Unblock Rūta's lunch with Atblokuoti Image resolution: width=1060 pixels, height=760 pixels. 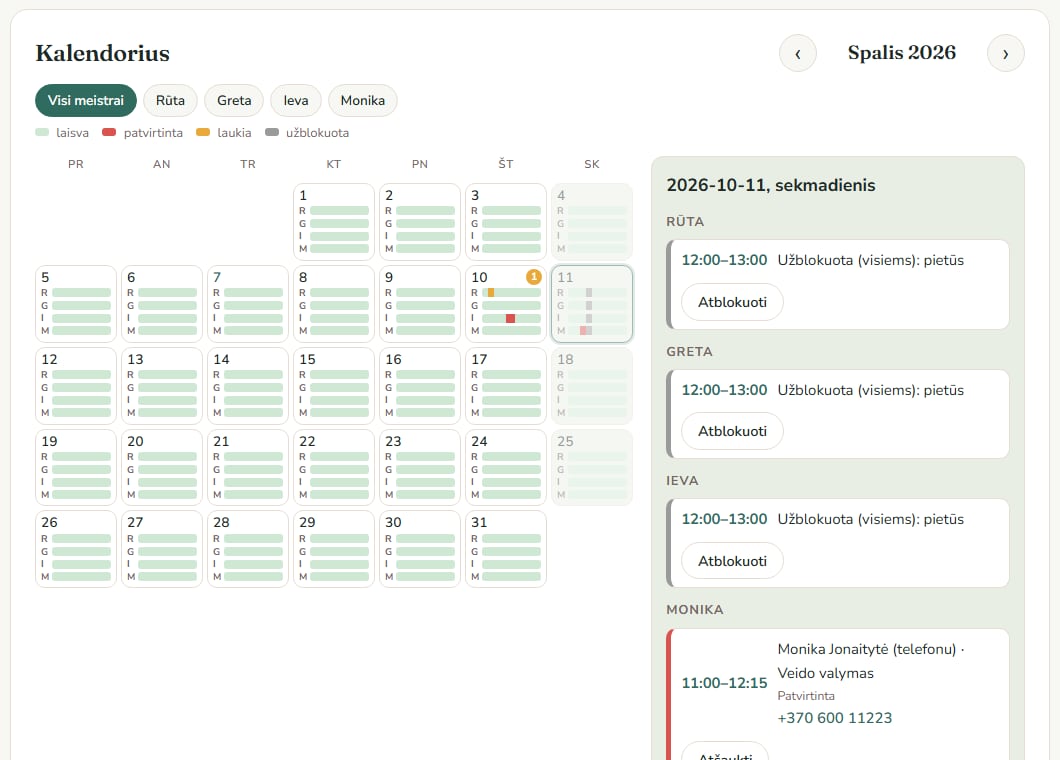coord(732,302)
